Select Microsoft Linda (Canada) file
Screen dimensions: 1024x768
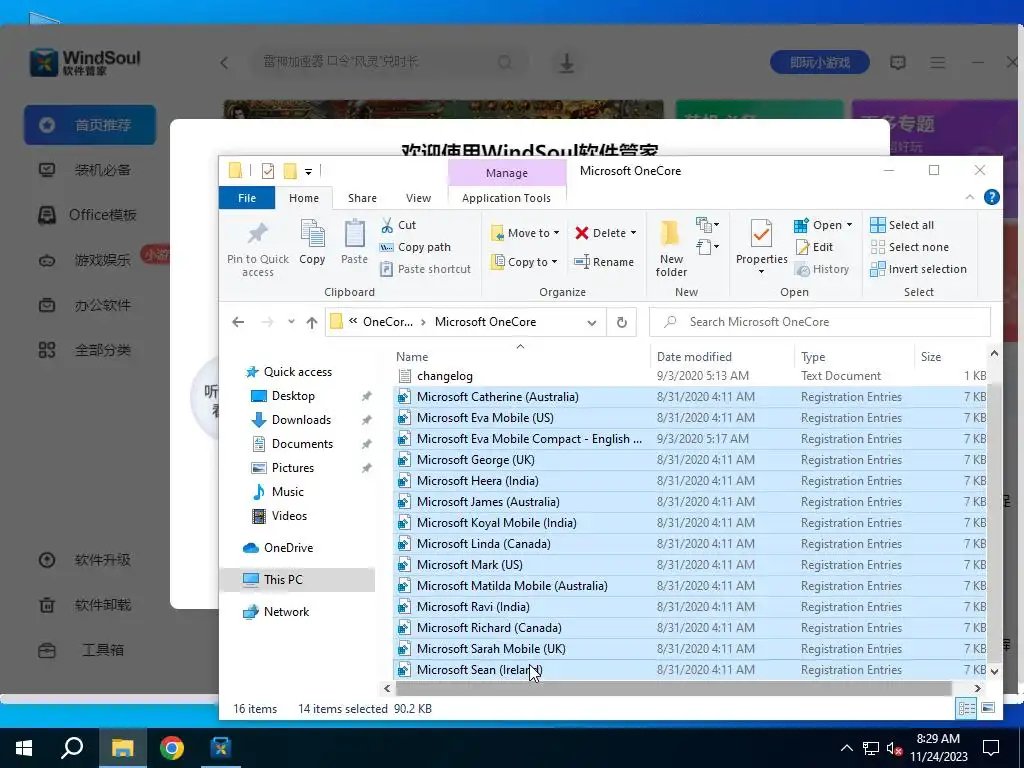(x=483, y=544)
